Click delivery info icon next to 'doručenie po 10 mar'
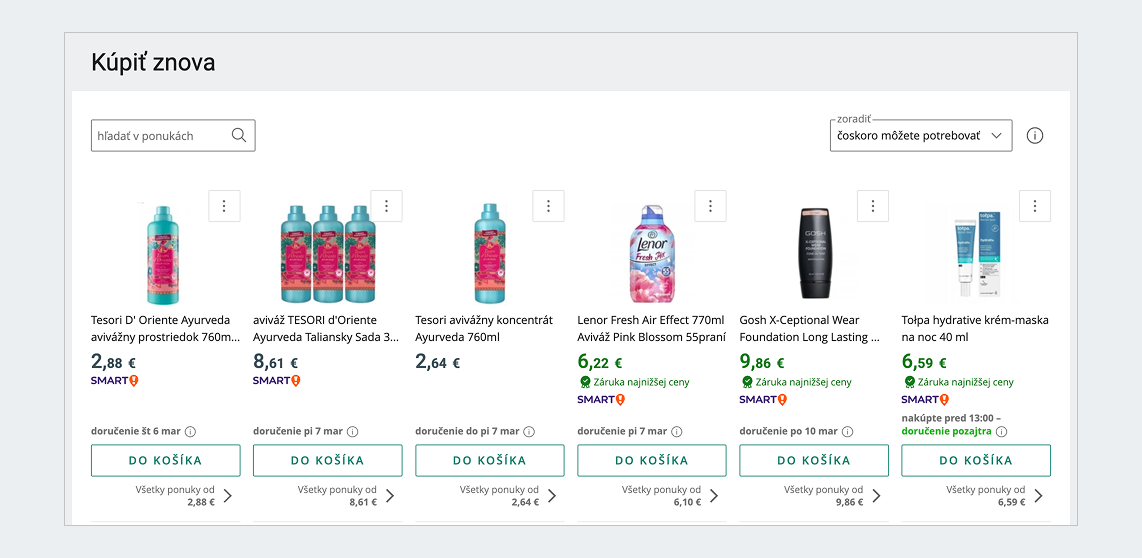Viewport: 1142px width, 558px height. point(847,432)
